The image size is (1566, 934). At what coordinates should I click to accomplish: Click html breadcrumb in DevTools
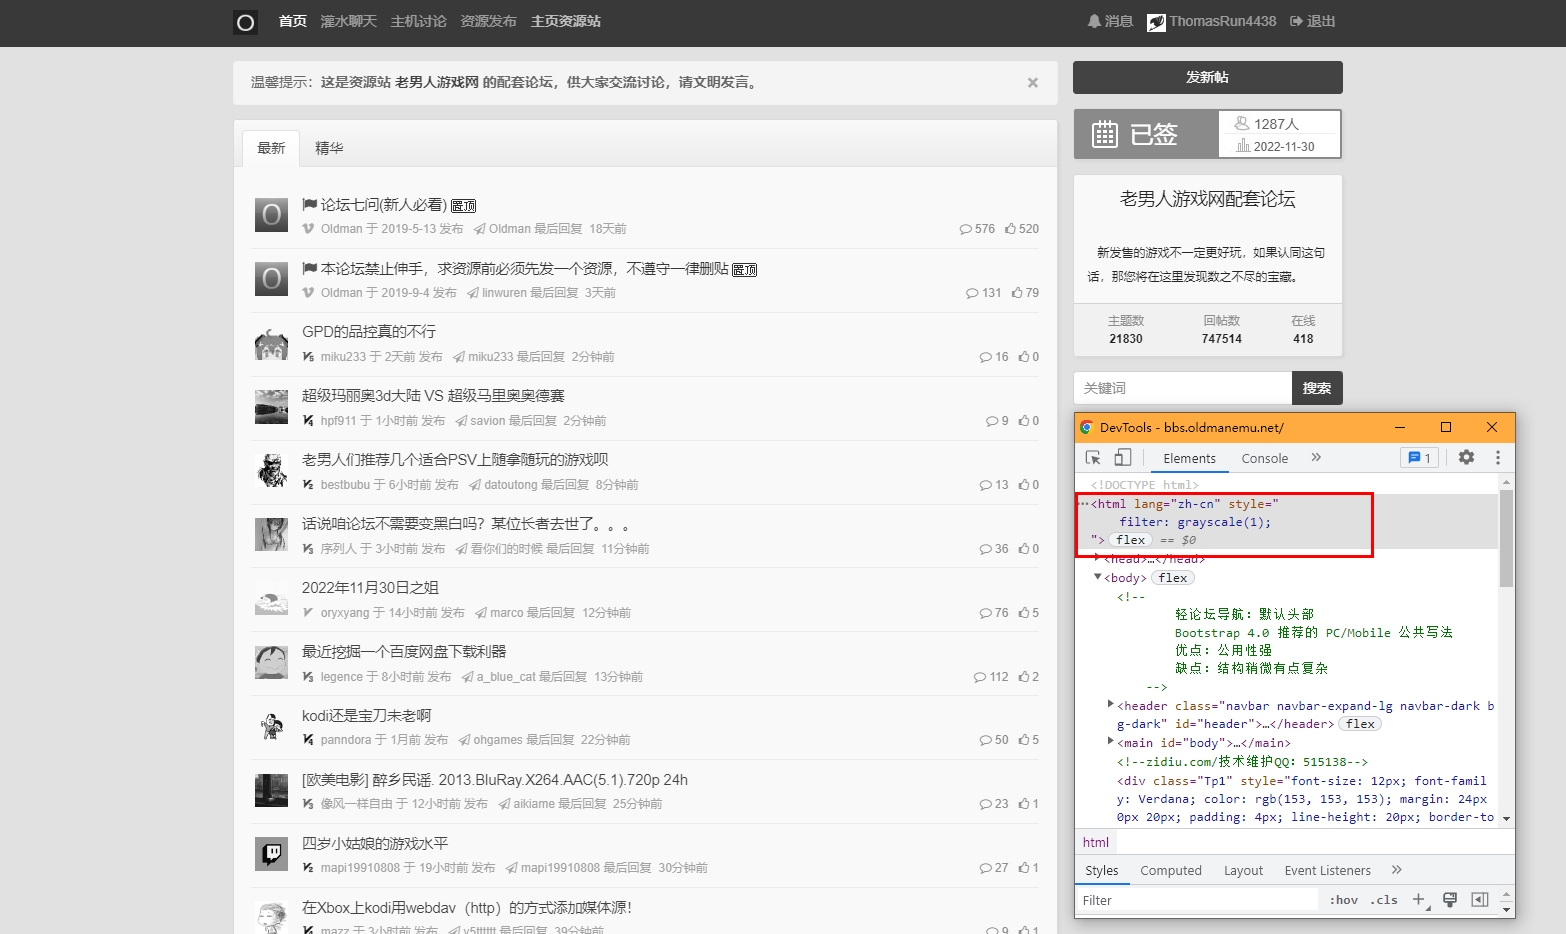coord(1096,842)
